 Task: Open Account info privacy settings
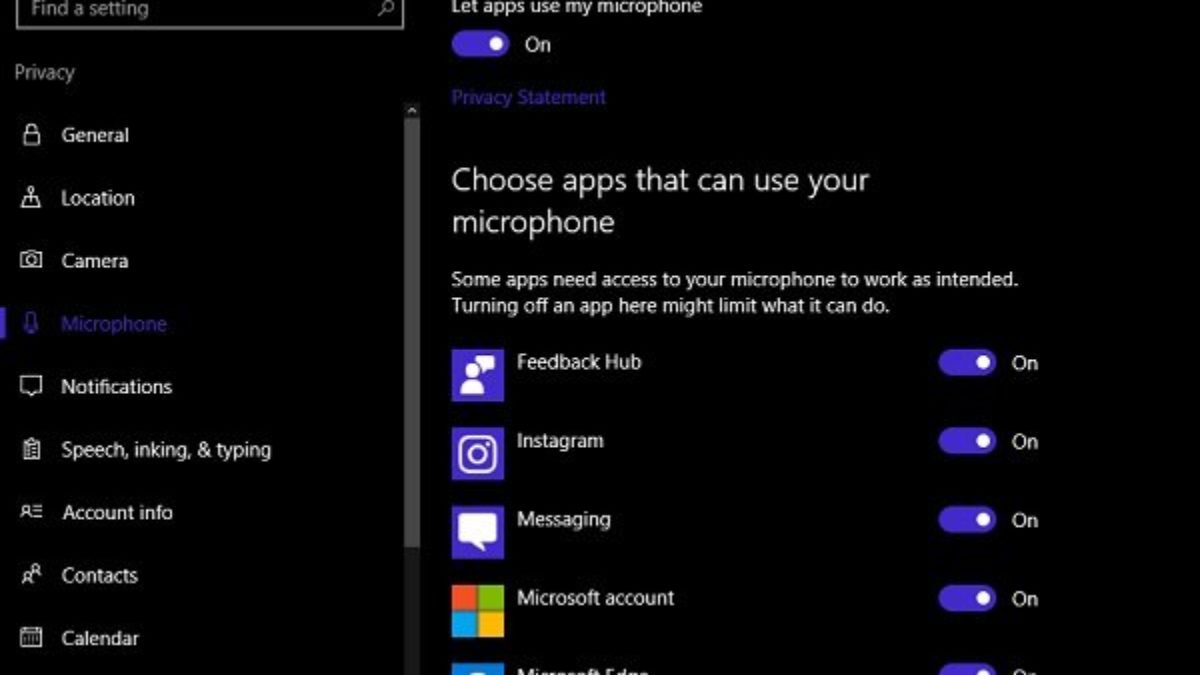pos(118,512)
